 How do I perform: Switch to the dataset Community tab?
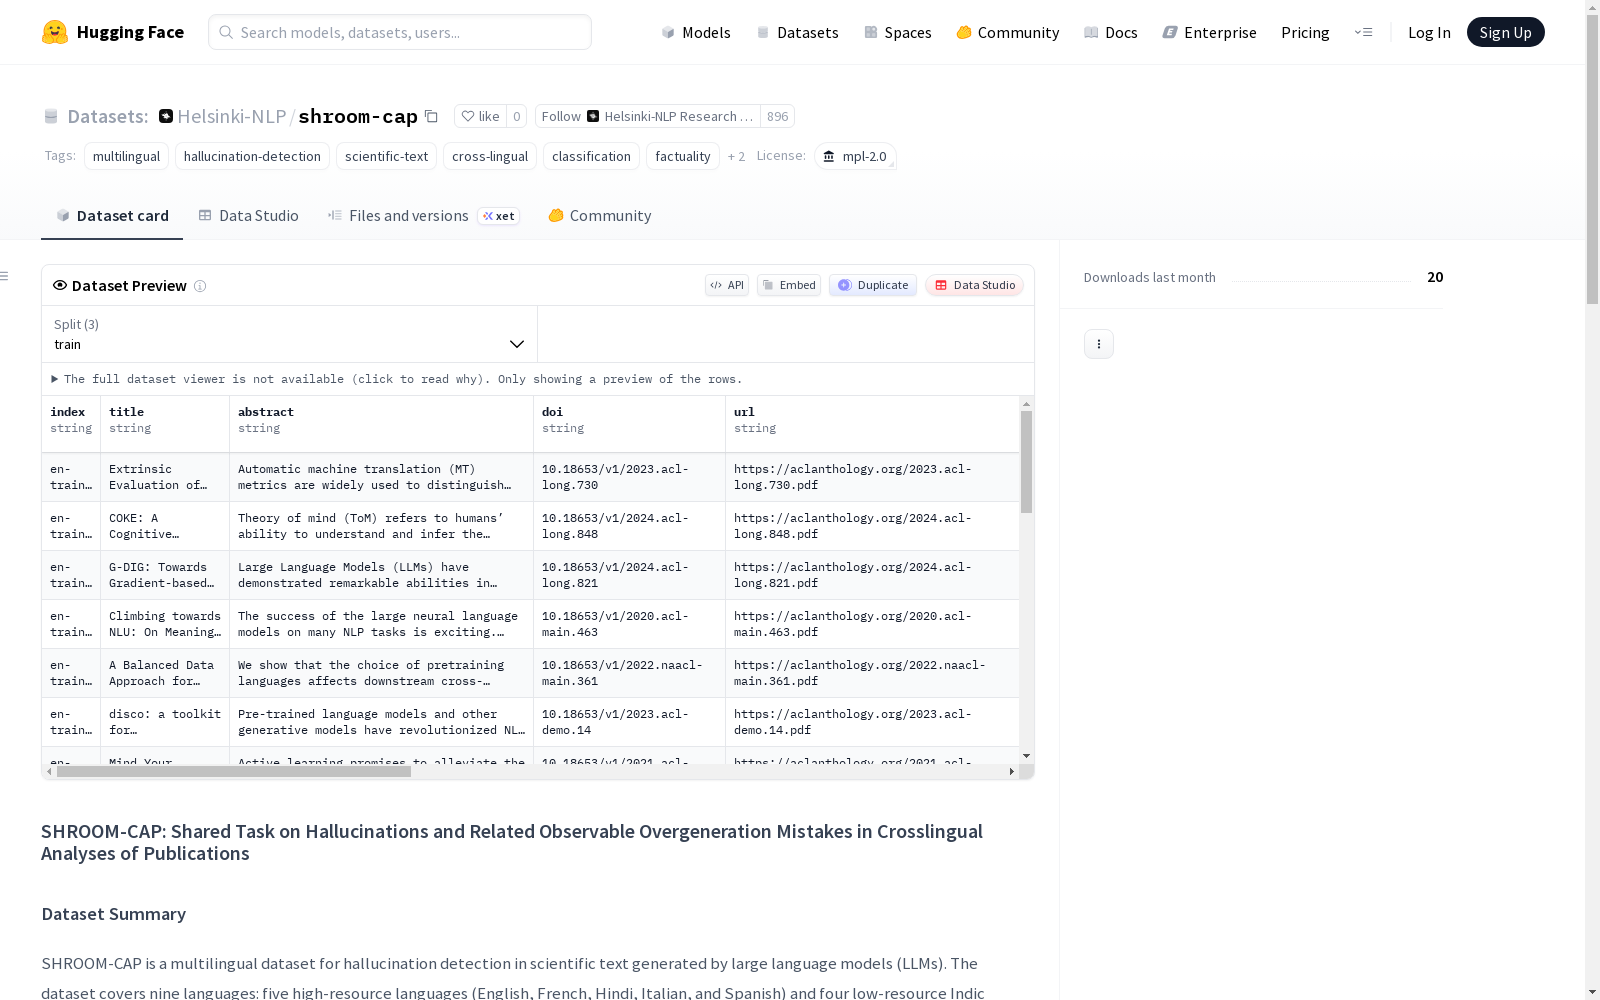pos(600,216)
